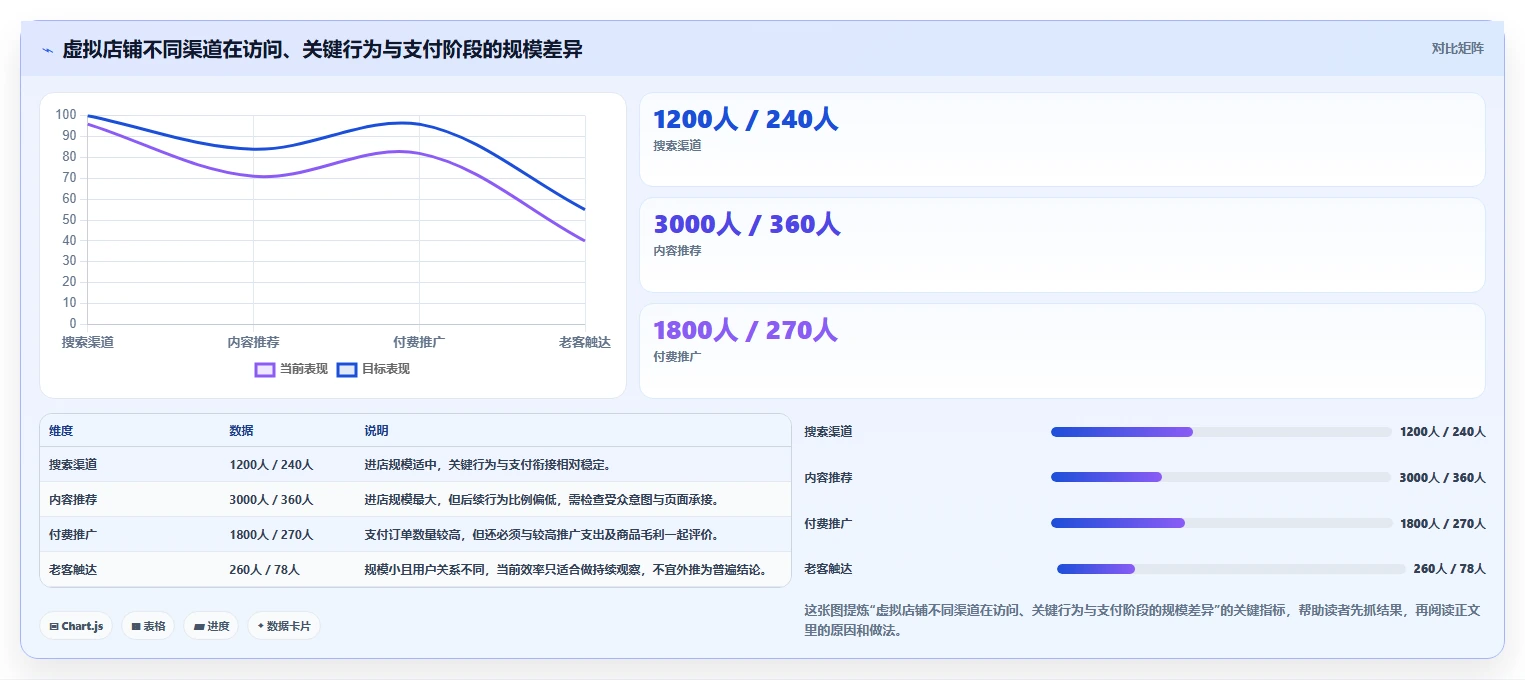Click the large 1800人 / 270人 card value

point(745,330)
